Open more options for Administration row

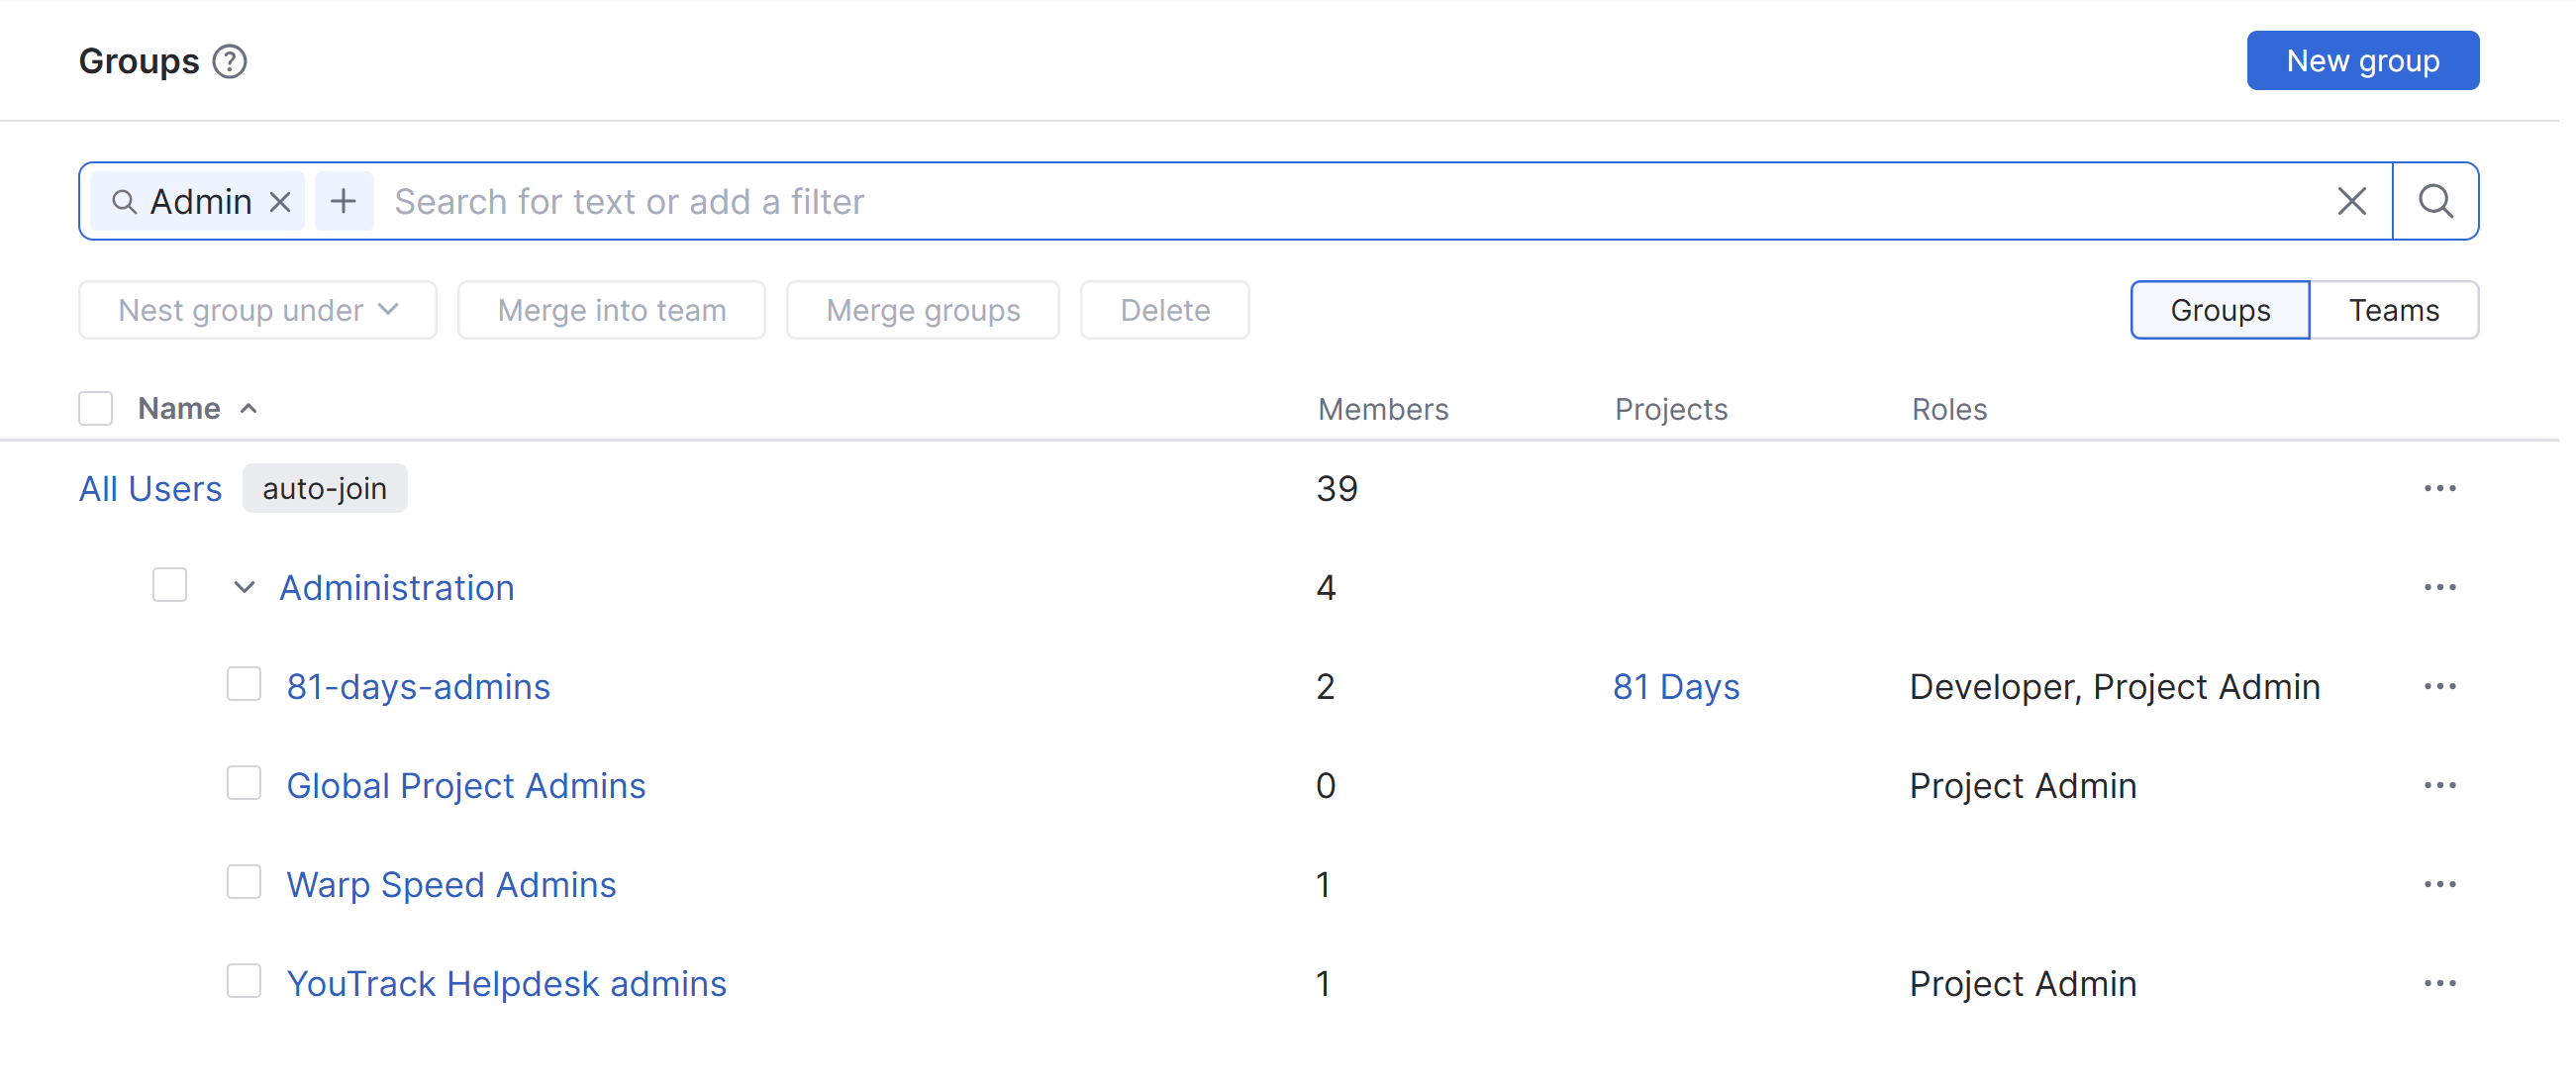[x=2439, y=588]
